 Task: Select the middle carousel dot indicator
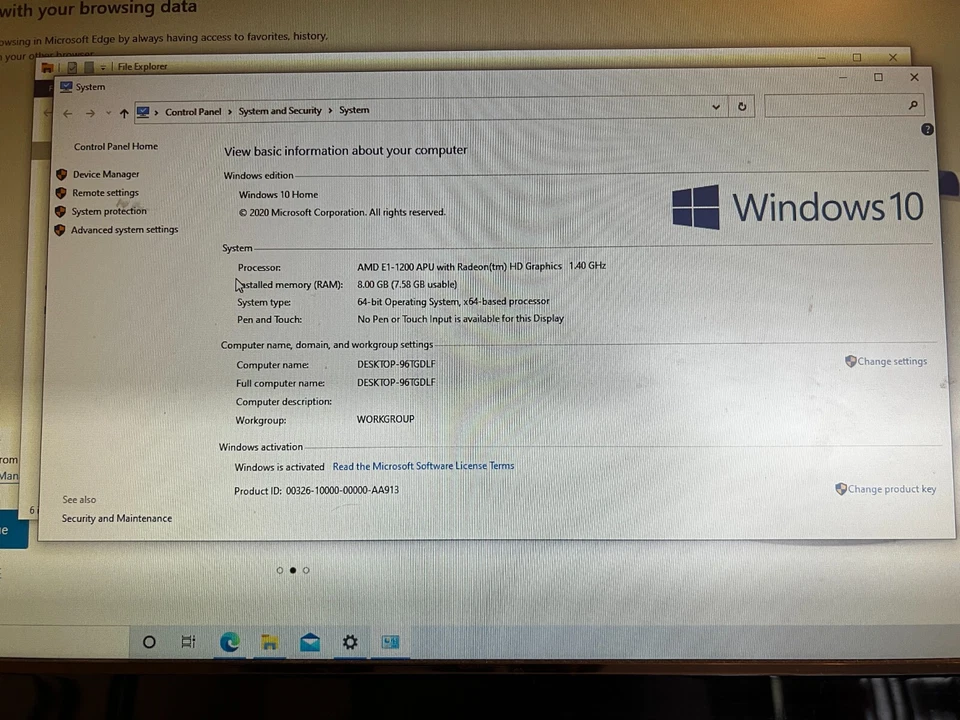(292, 569)
